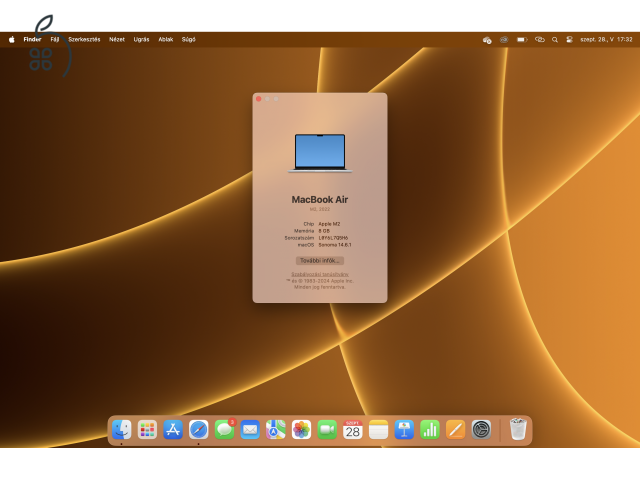Image resolution: width=640 pixels, height=480 pixels.
Task: Open the Ablak menu
Action: [166, 40]
